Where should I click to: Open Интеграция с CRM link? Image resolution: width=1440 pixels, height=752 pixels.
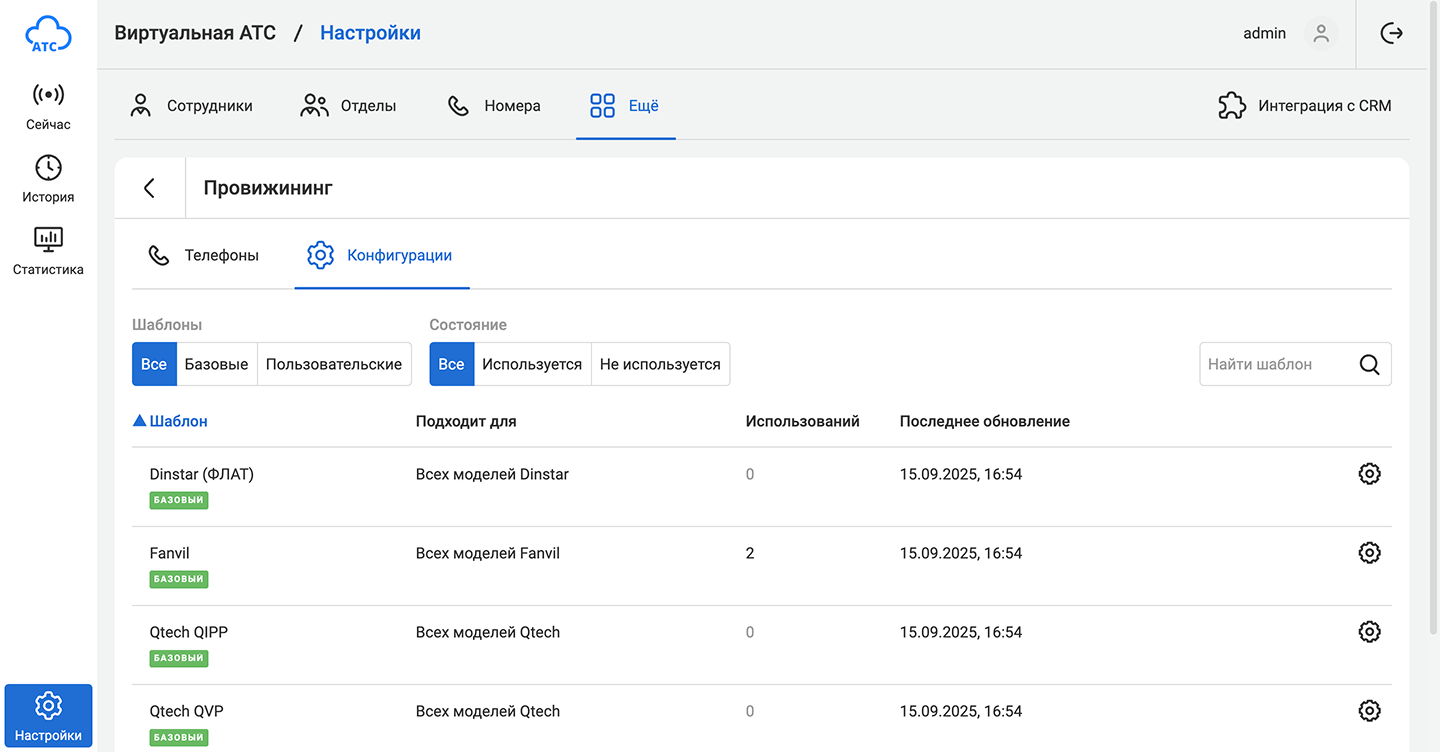click(1304, 106)
